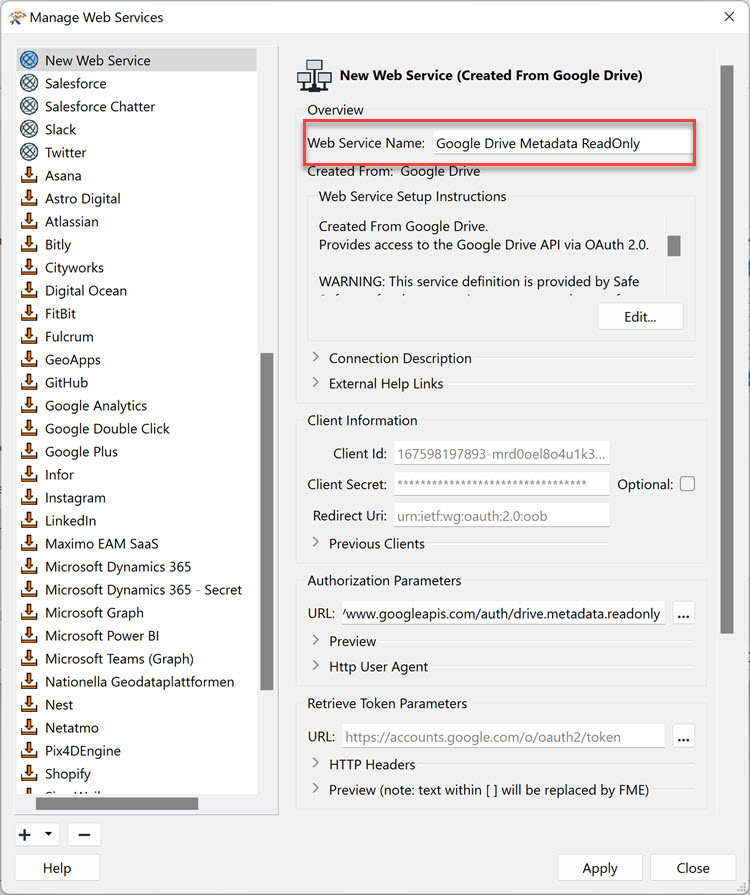
Task: Click the right panel vertical scrollbar
Action: coord(727,349)
